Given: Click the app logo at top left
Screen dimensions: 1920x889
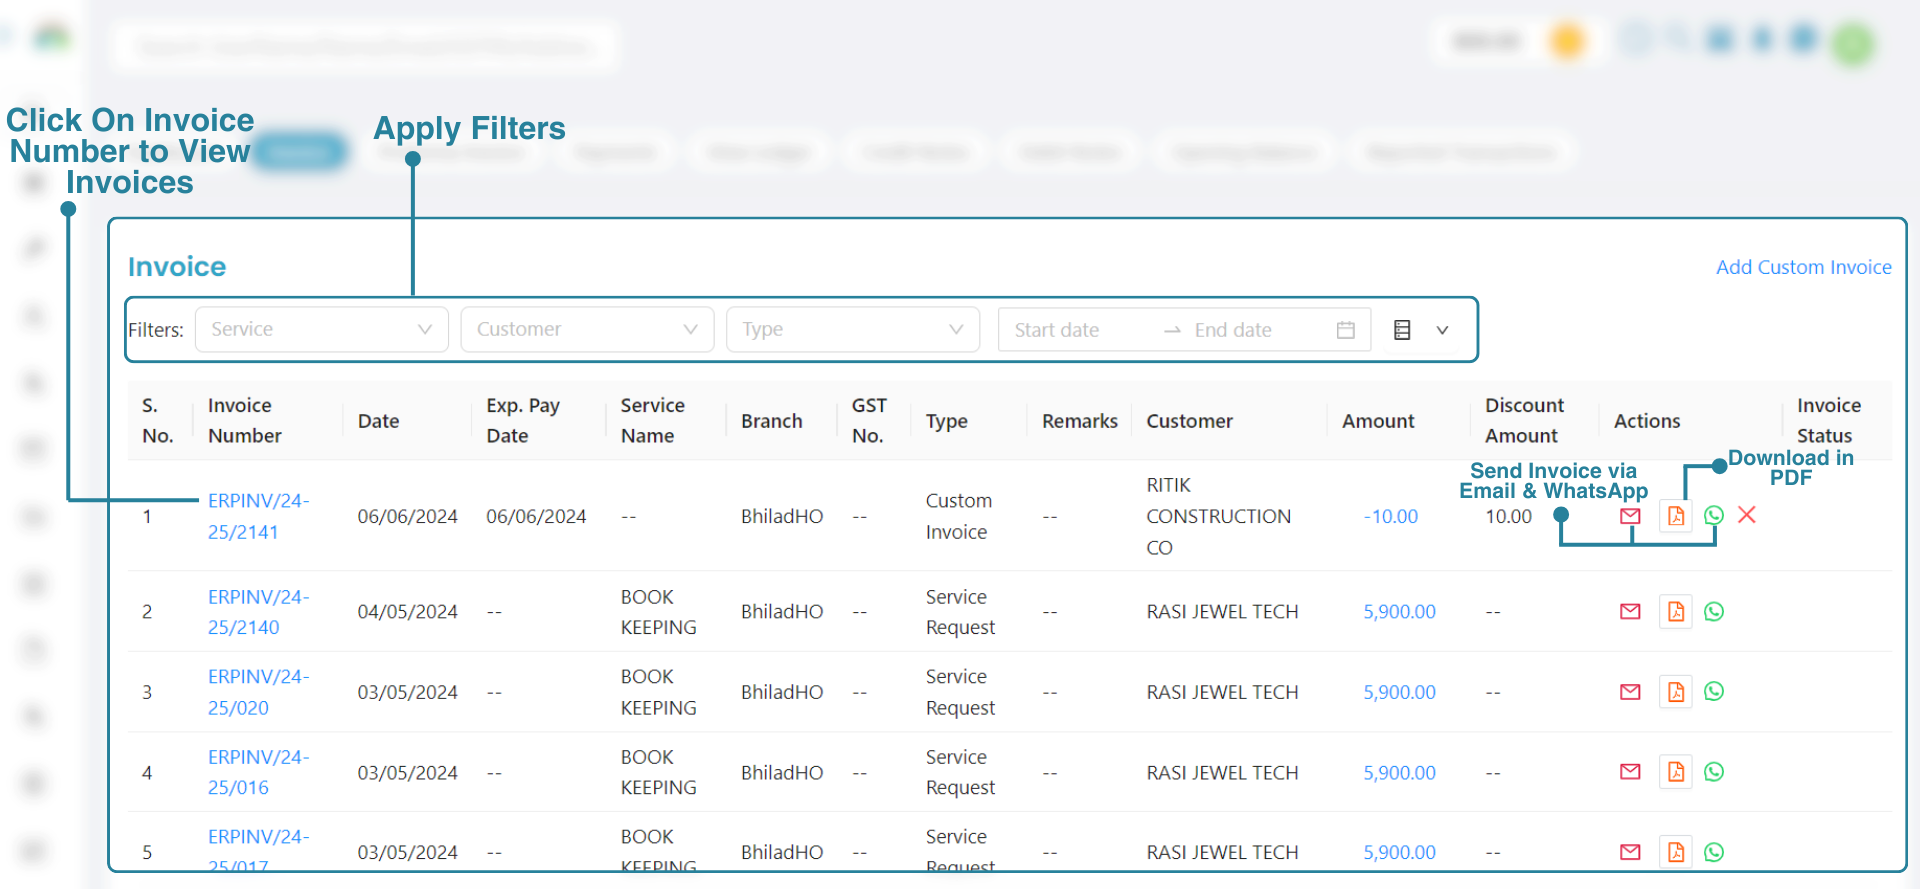Looking at the screenshot, I should coord(51,39).
